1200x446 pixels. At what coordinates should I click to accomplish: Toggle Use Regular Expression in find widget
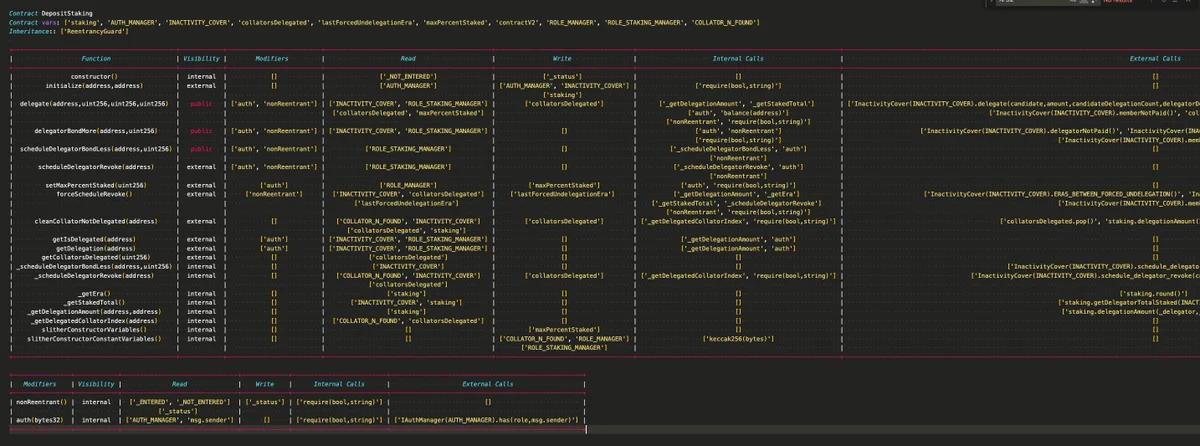pyautogui.click(x=1094, y=2)
